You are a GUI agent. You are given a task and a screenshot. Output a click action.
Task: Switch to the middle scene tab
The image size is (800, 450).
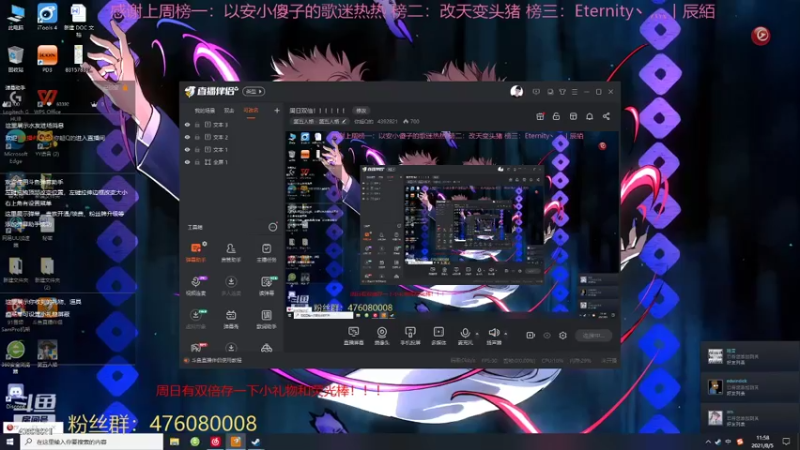pos(229,110)
